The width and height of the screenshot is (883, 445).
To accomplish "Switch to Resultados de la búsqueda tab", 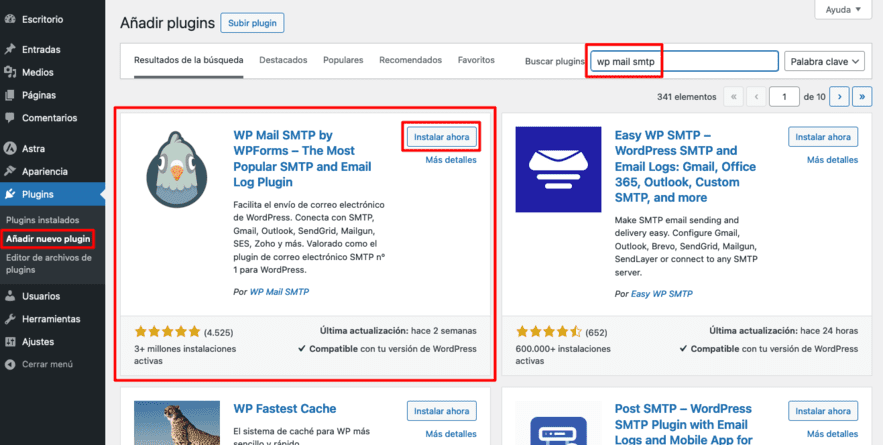I will (x=189, y=60).
